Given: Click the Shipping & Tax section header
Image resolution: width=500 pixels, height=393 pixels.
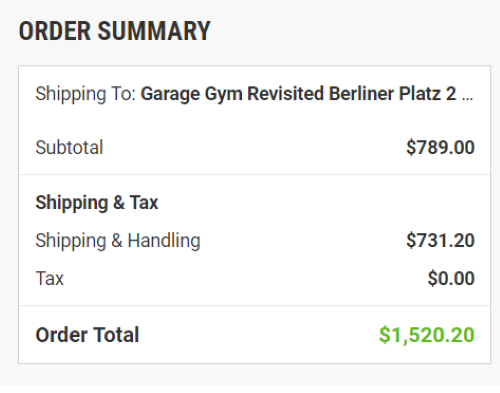Looking at the screenshot, I should 97,203.
